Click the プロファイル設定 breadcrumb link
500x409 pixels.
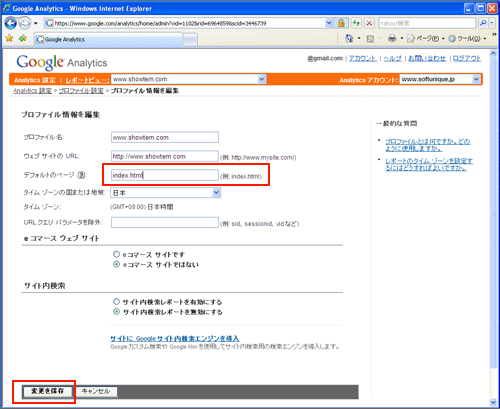(x=81, y=91)
